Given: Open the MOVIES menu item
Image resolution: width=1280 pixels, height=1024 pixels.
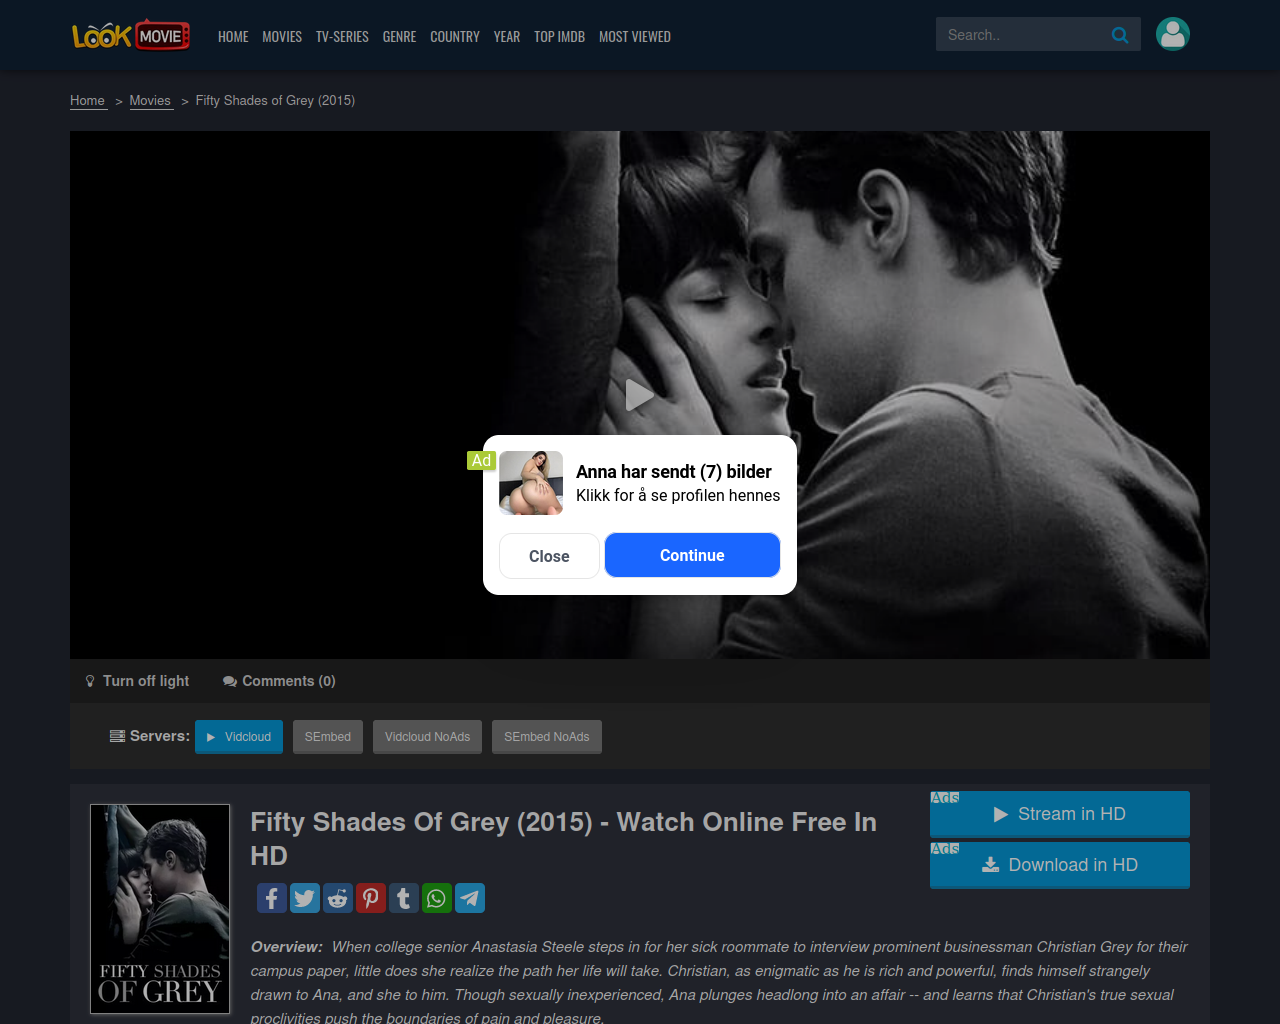Looking at the screenshot, I should [282, 36].
